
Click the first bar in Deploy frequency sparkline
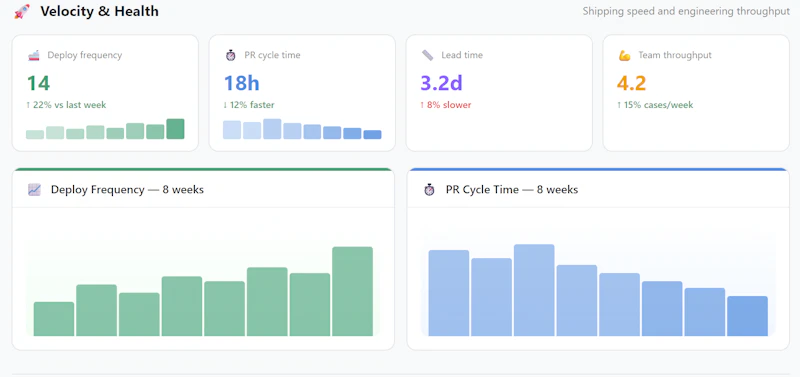pos(35,135)
